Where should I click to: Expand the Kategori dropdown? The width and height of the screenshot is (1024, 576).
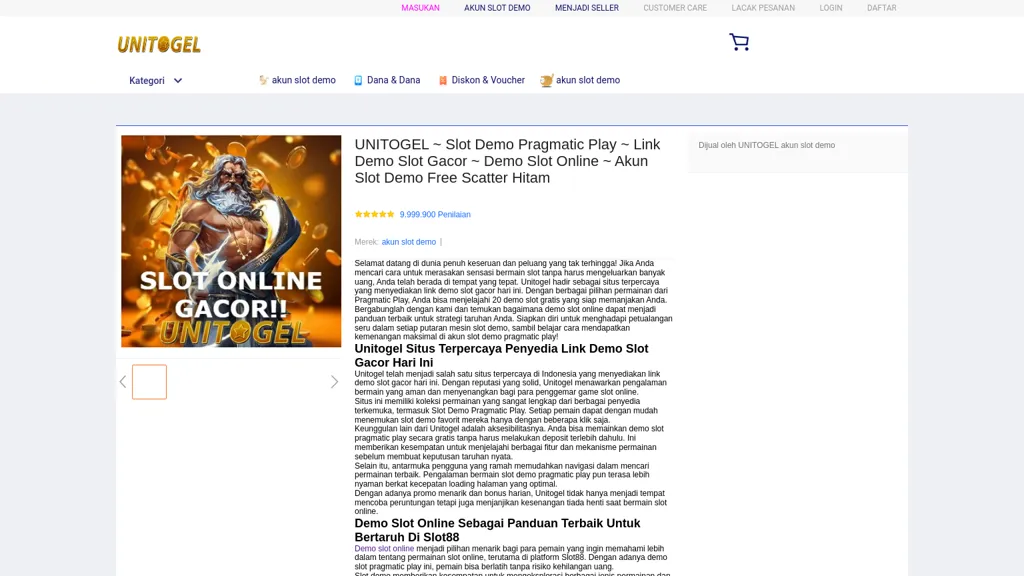click(155, 81)
